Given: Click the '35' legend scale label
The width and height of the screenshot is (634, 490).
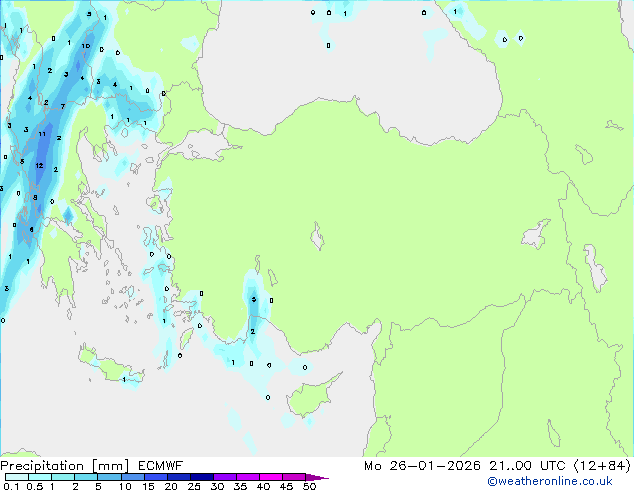Looking at the screenshot, I should click(240, 486).
